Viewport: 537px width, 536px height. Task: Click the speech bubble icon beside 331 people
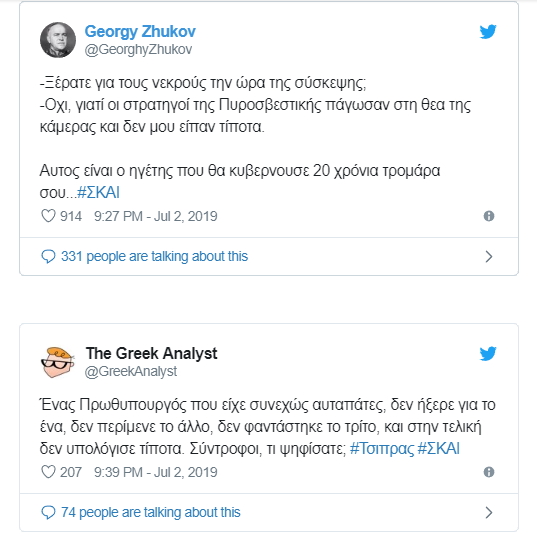tap(48, 257)
